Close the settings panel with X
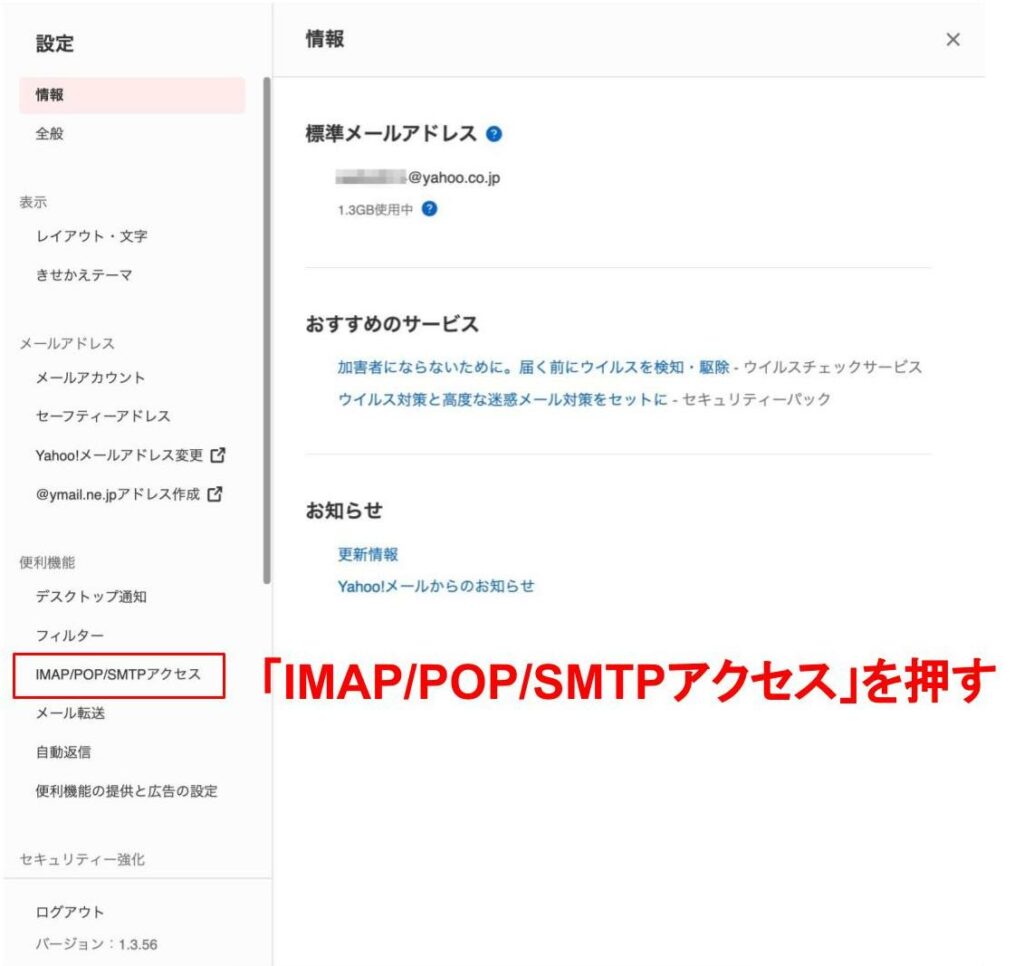 pyautogui.click(x=952, y=39)
